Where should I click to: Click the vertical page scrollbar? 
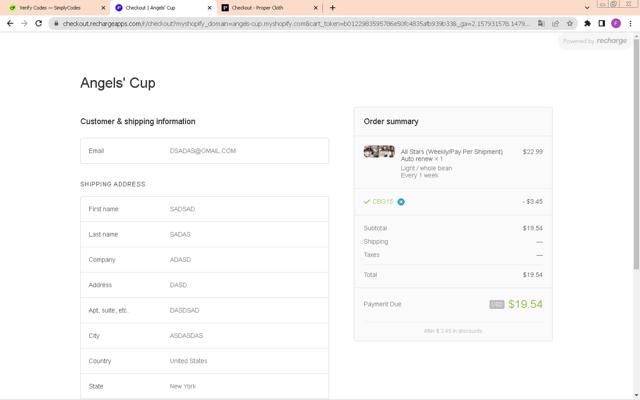[636, 155]
